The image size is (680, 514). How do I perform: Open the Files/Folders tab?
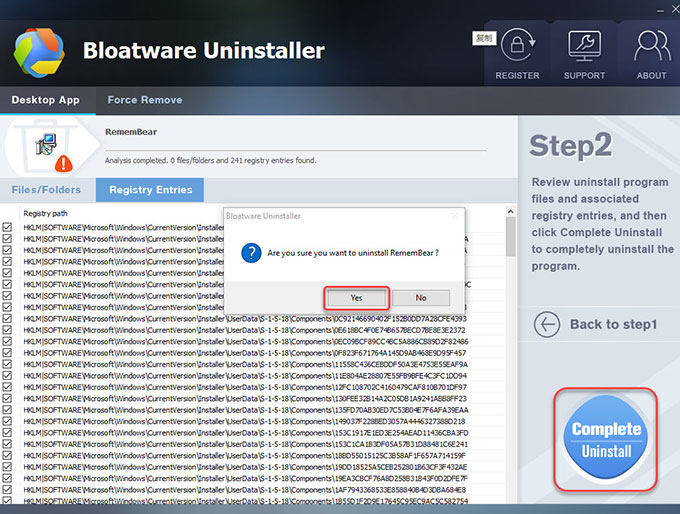point(46,190)
